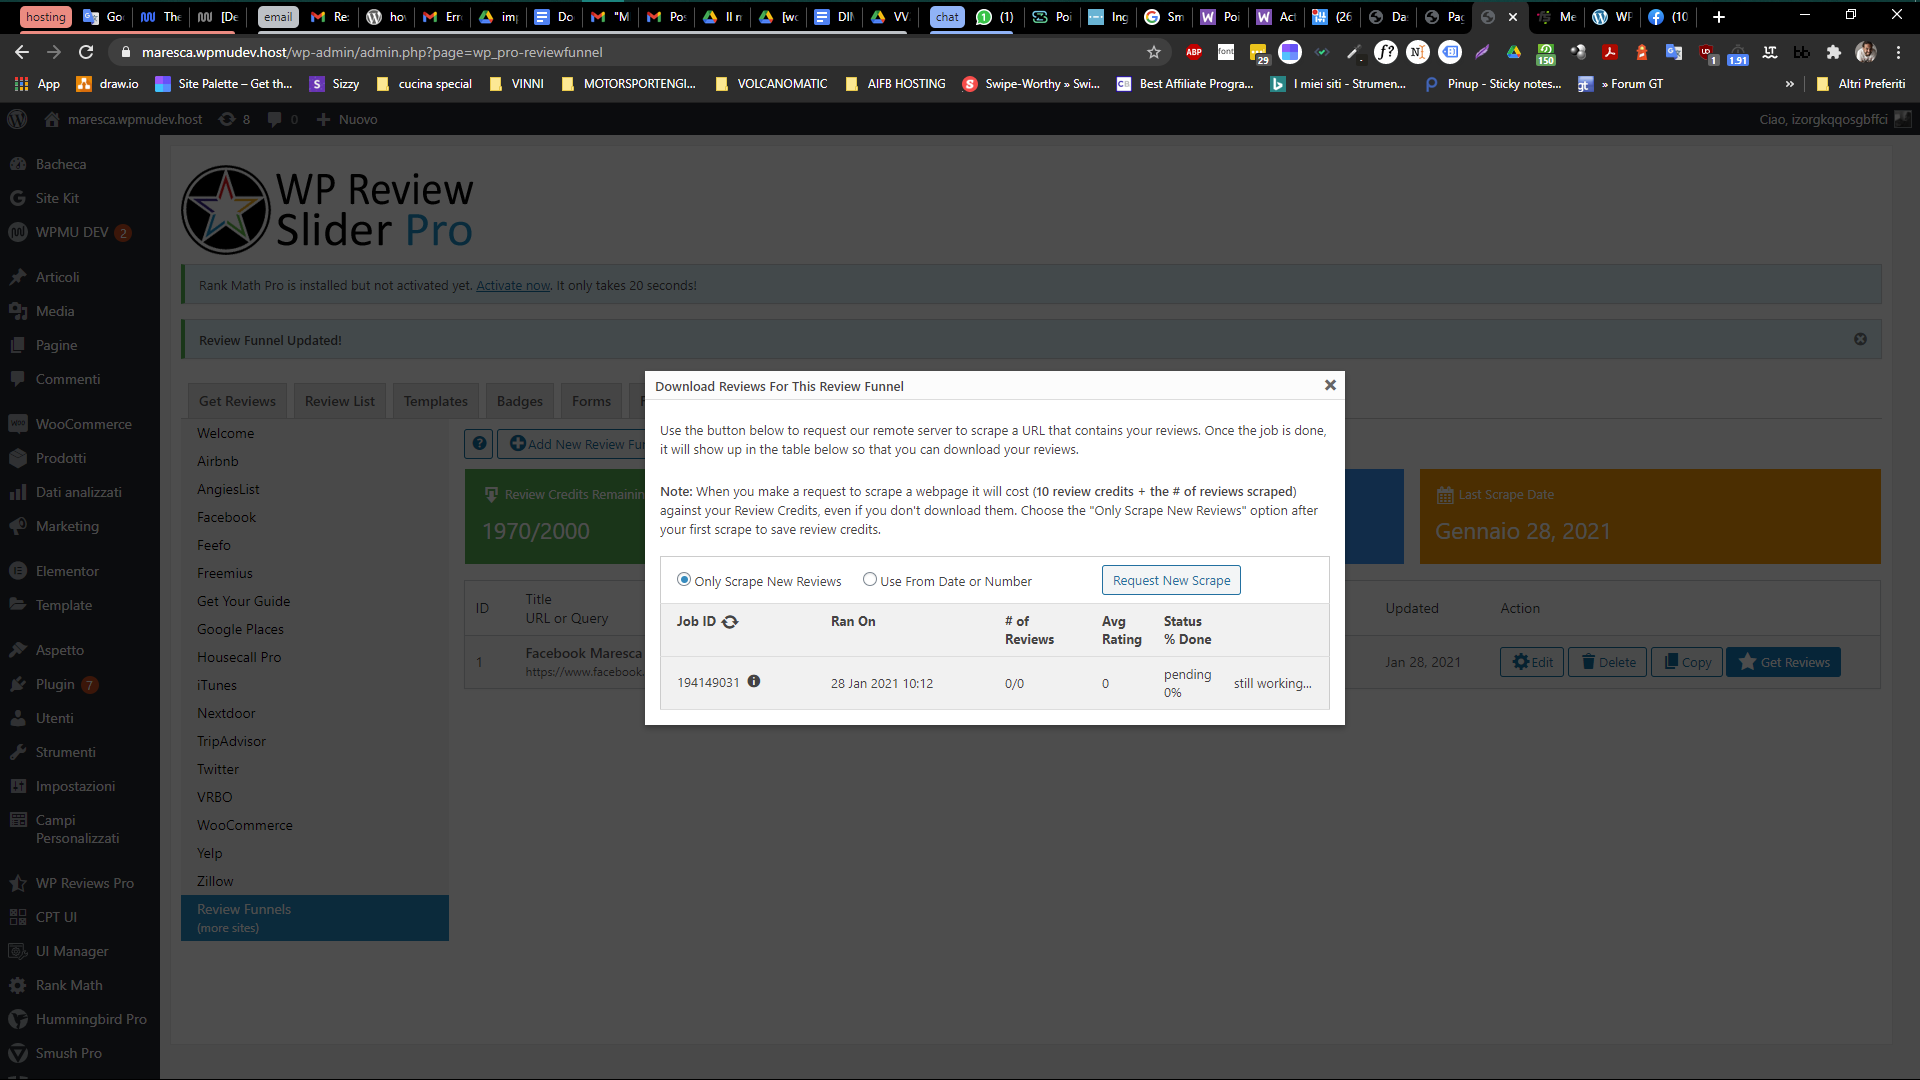Click WordPress logo in admin bar
This screenshot has height=1080, width=1920.
pos(17,119)
